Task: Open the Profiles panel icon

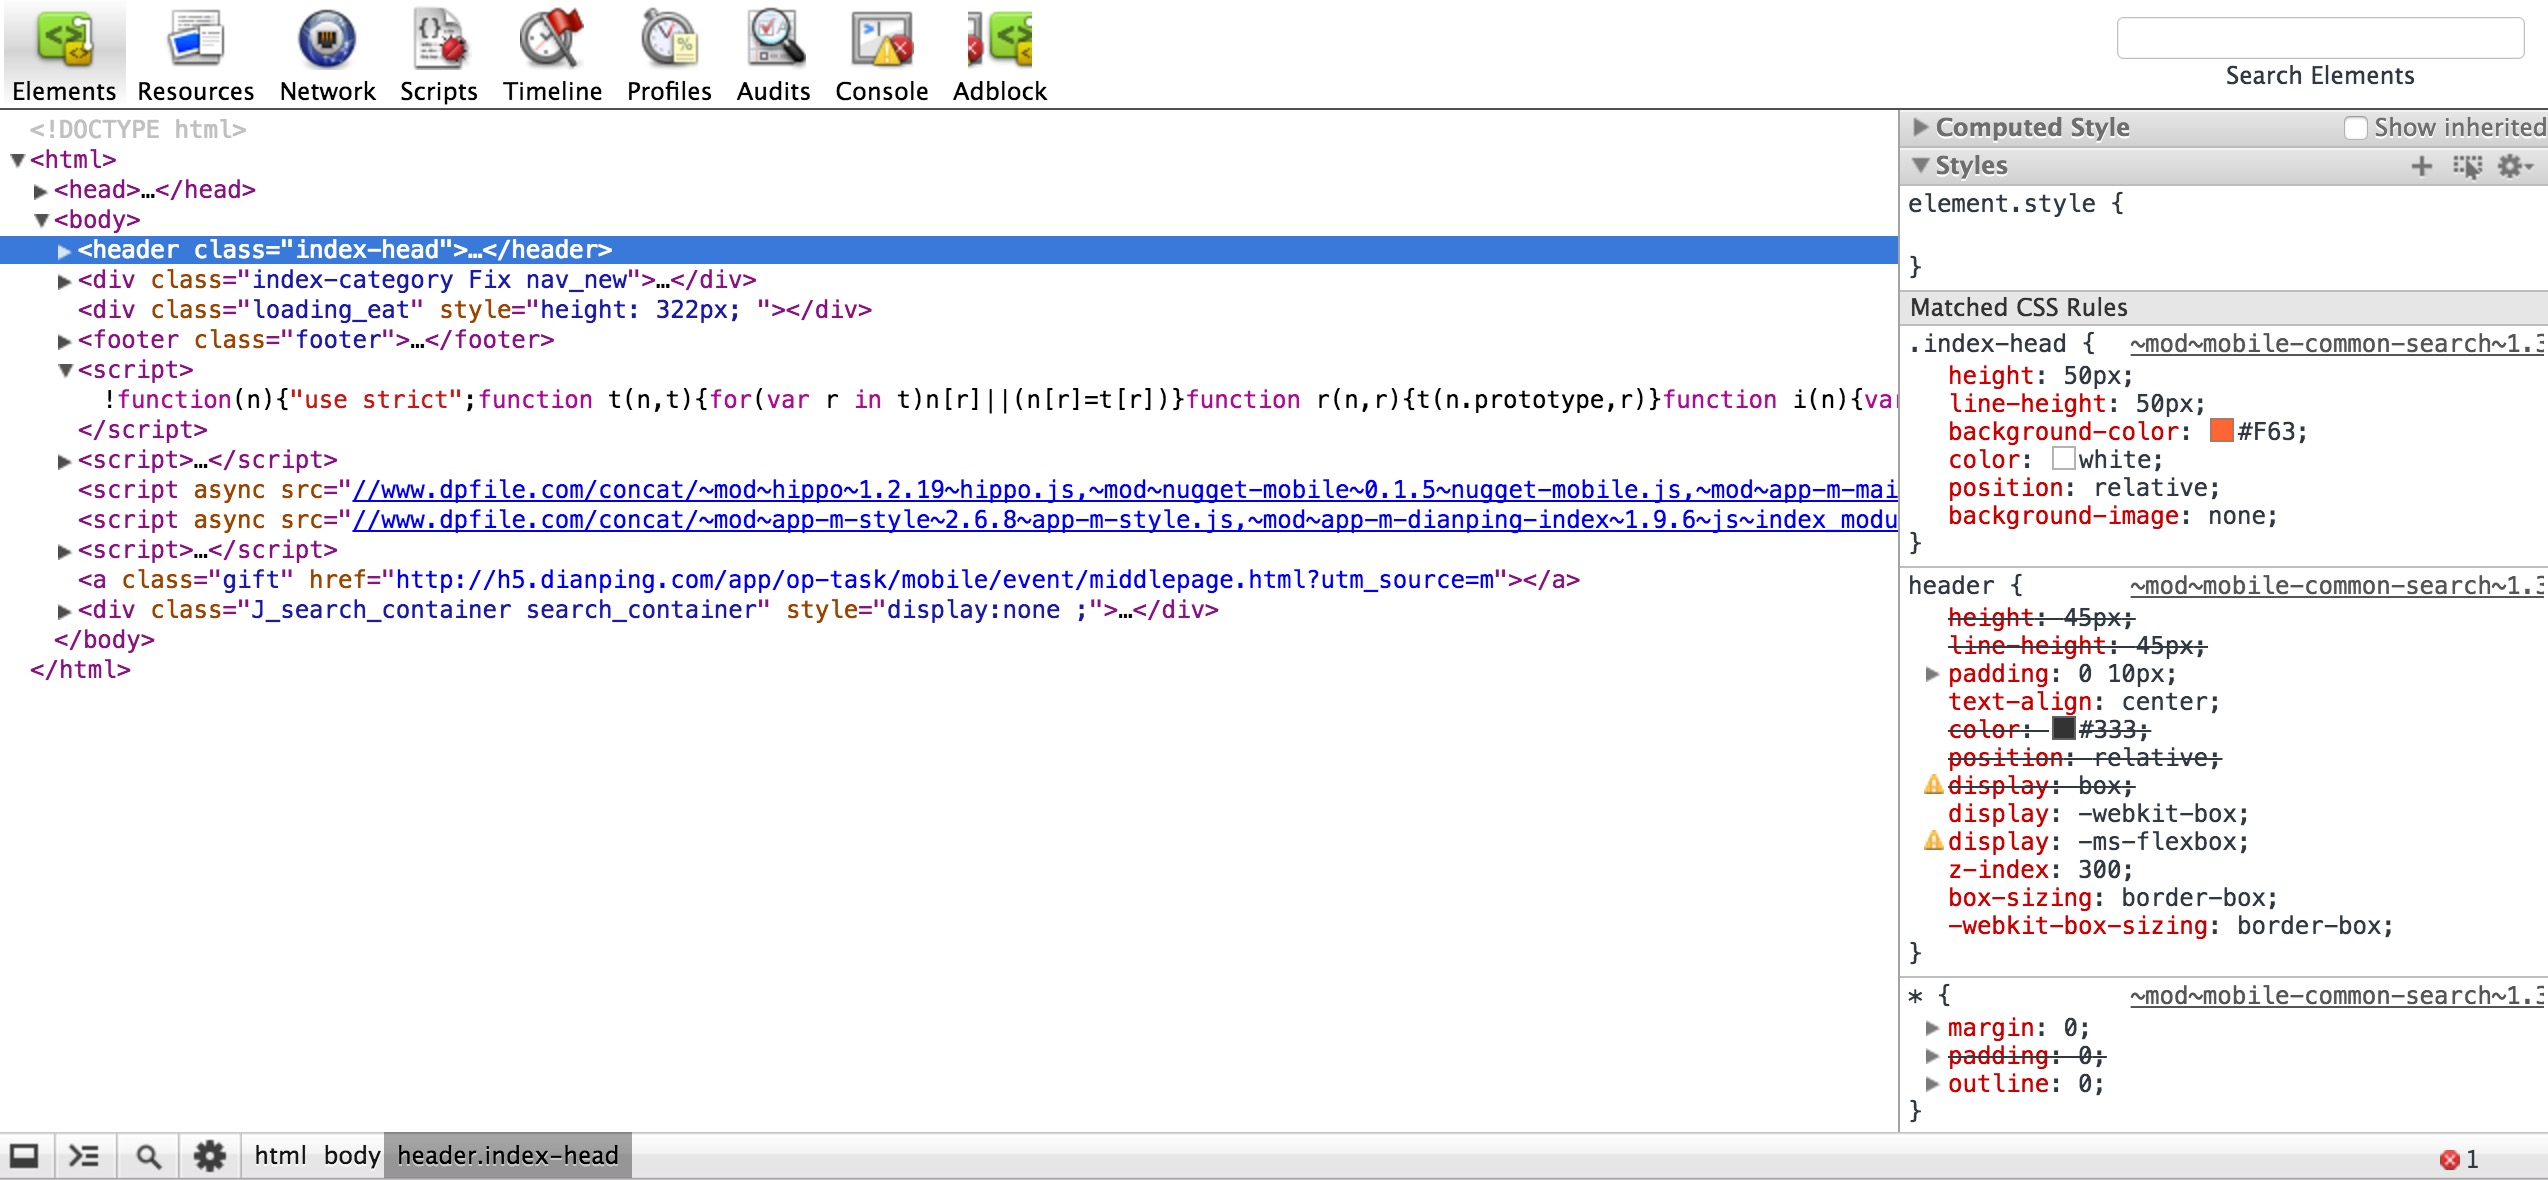Action: (x=669, y=40)
